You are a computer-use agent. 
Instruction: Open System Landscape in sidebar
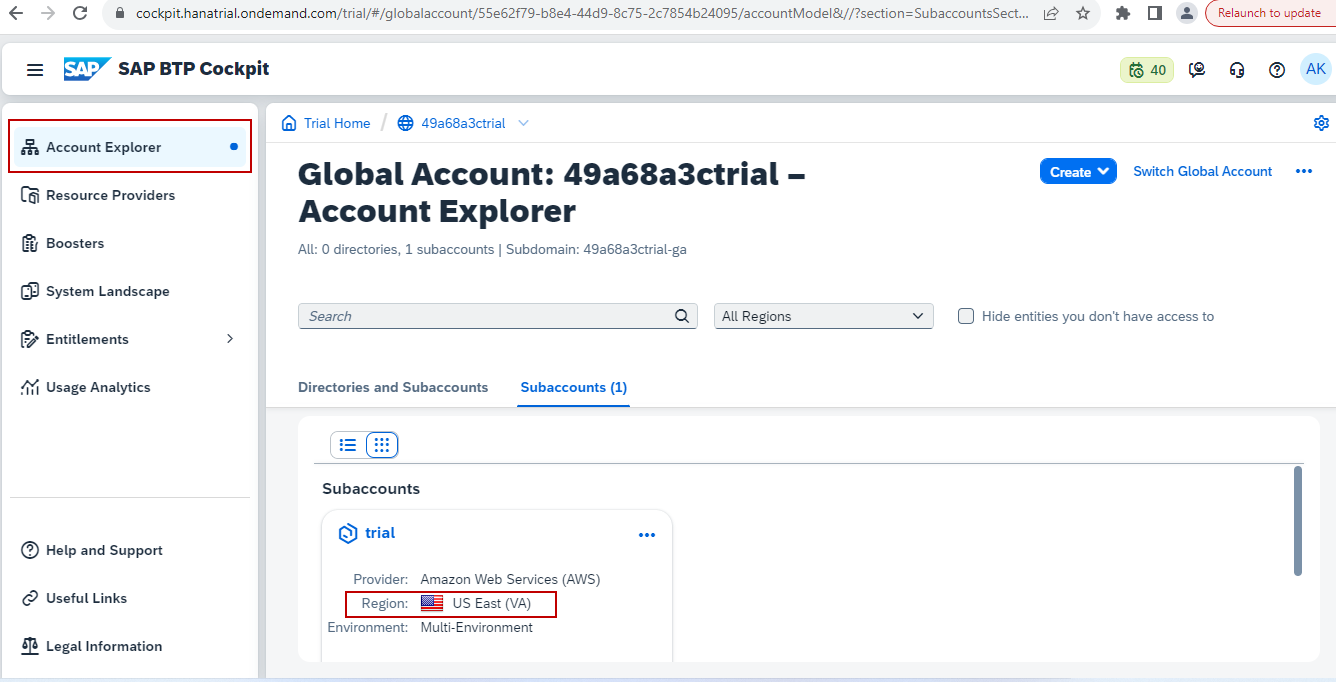point(130,291)
